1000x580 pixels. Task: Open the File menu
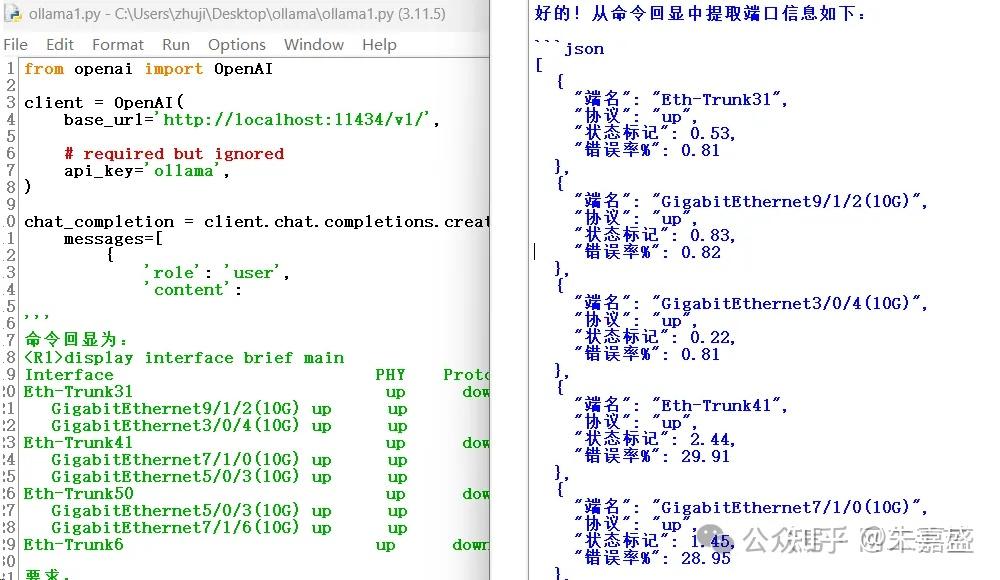click(x=15, y=45)
